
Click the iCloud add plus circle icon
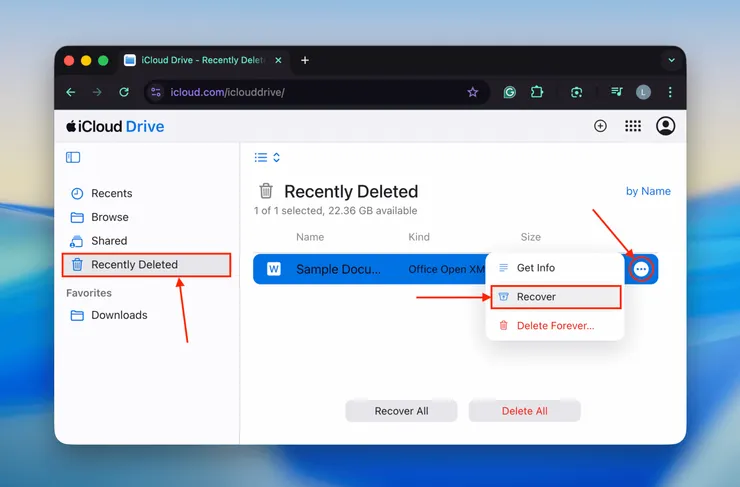point(600,126)
